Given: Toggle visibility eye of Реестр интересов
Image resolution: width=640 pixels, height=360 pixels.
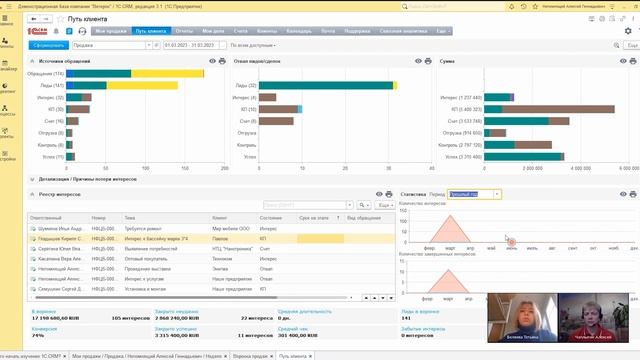Looking at the screenshot, I should 379,194.
